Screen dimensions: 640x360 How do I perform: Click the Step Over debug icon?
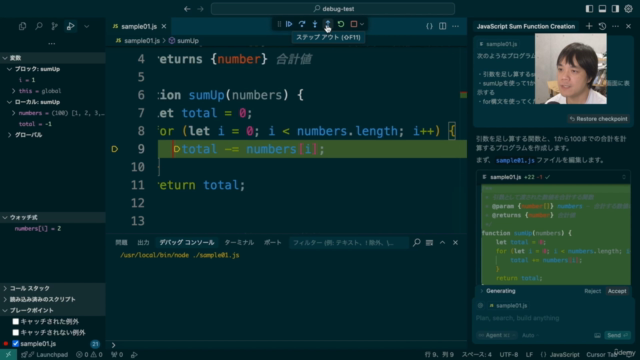(x=302, y=24)
